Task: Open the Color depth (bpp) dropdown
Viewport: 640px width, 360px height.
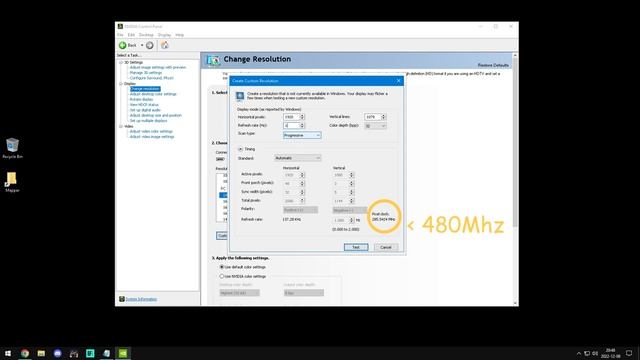Action: tap(375, 126)
